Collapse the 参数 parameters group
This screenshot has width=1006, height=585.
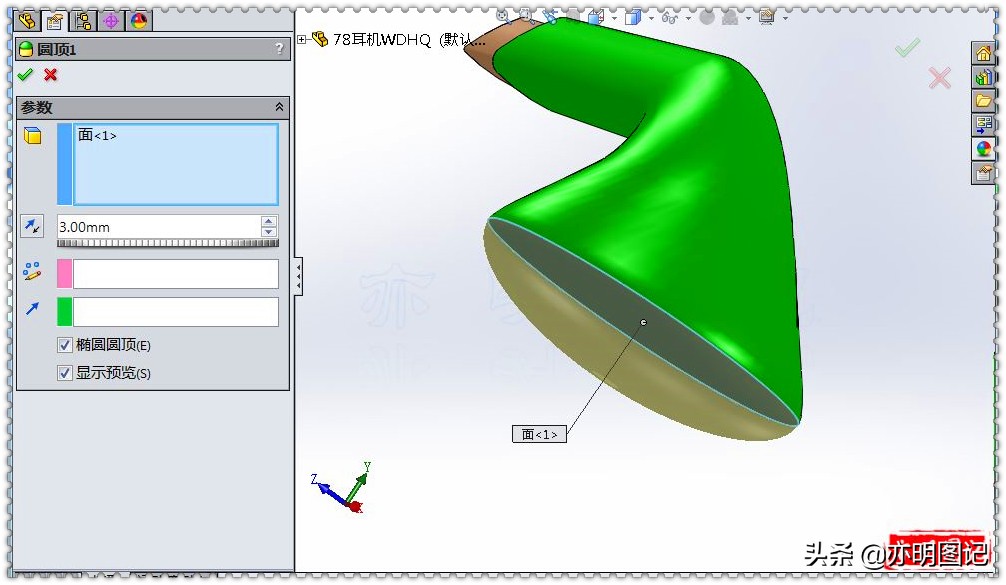pyautogui.click(x=279, y=107)
